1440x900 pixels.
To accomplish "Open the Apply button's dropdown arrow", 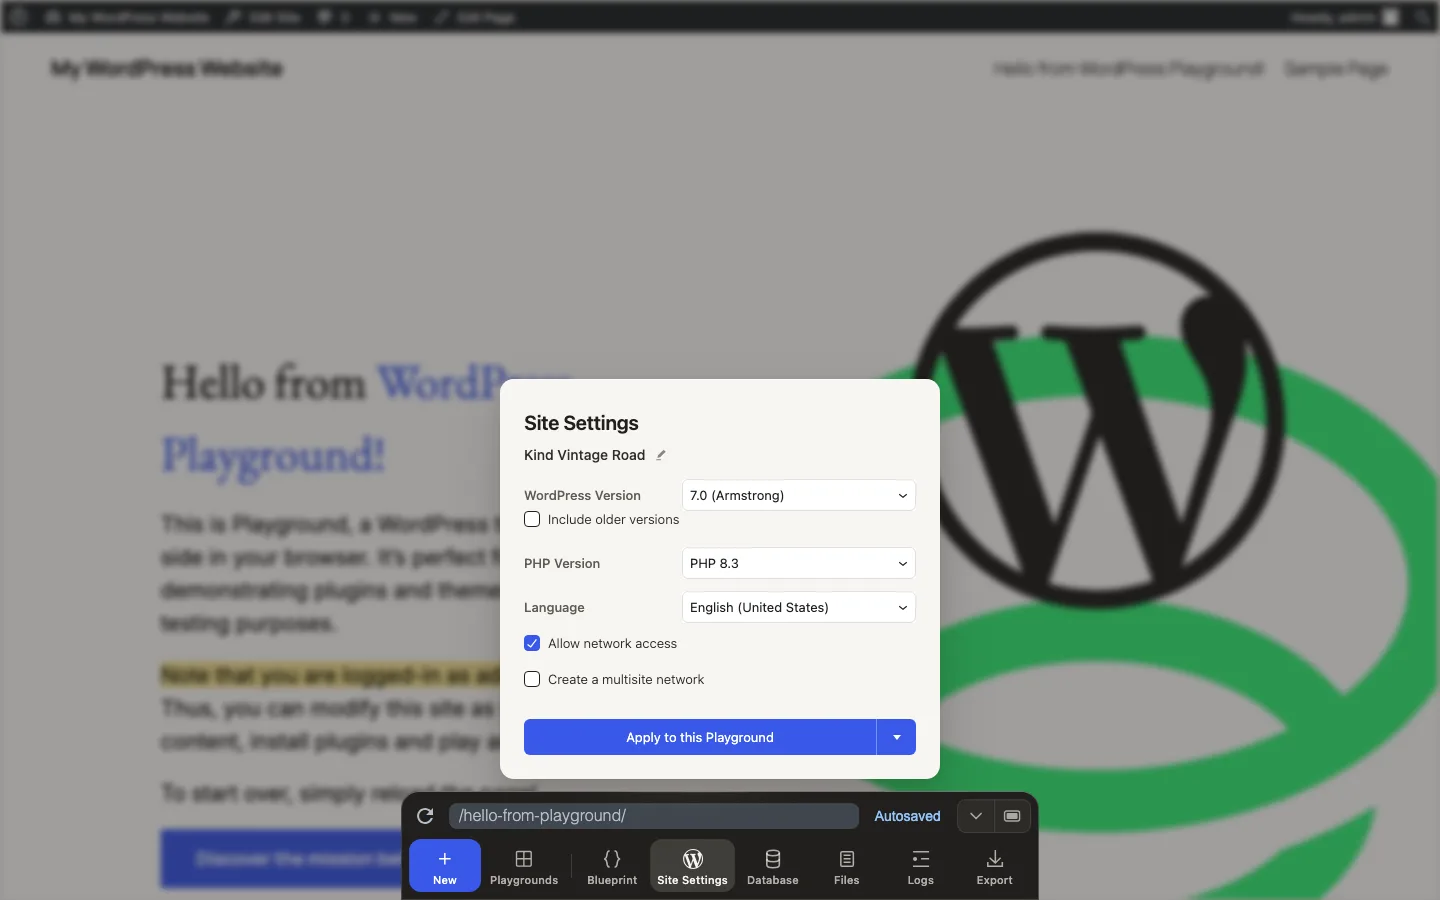I will [897, 737].
